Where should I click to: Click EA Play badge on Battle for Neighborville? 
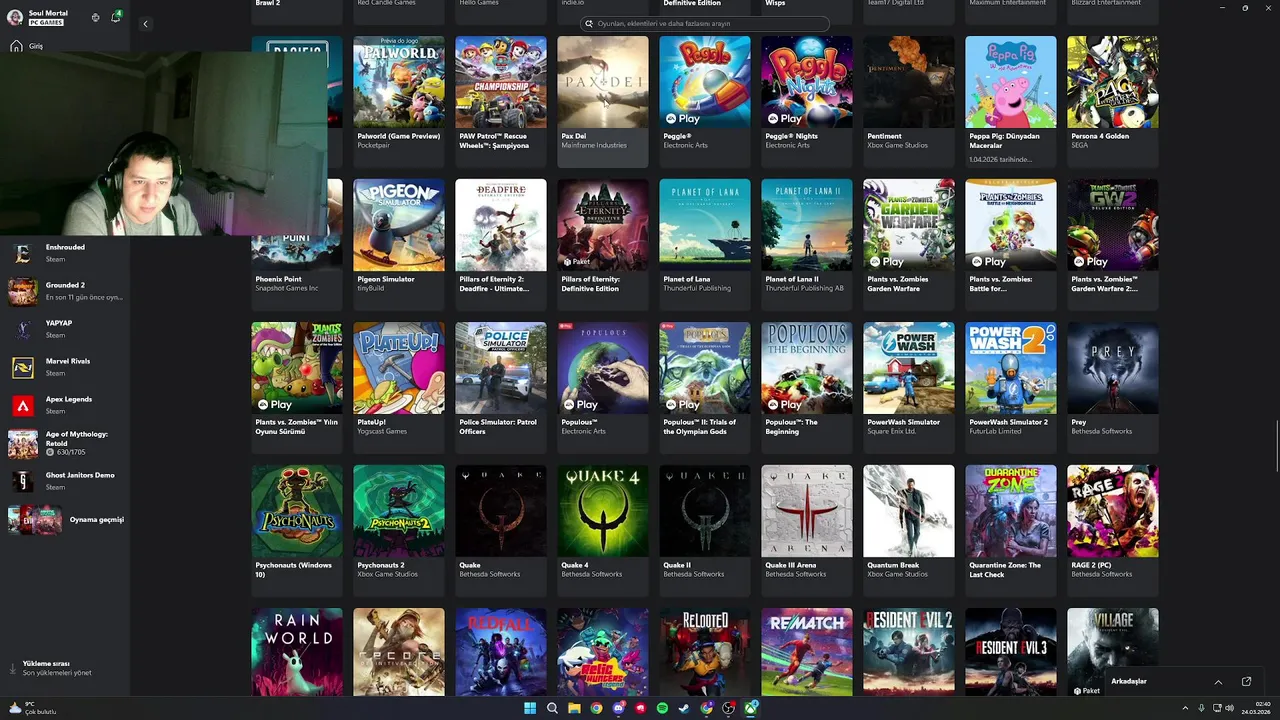pos(988,261)
